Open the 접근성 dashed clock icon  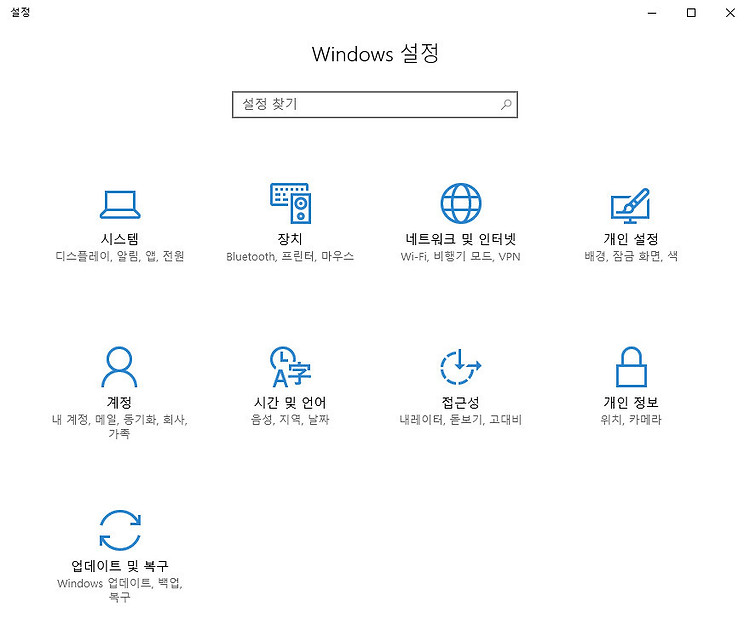[461, 367]
